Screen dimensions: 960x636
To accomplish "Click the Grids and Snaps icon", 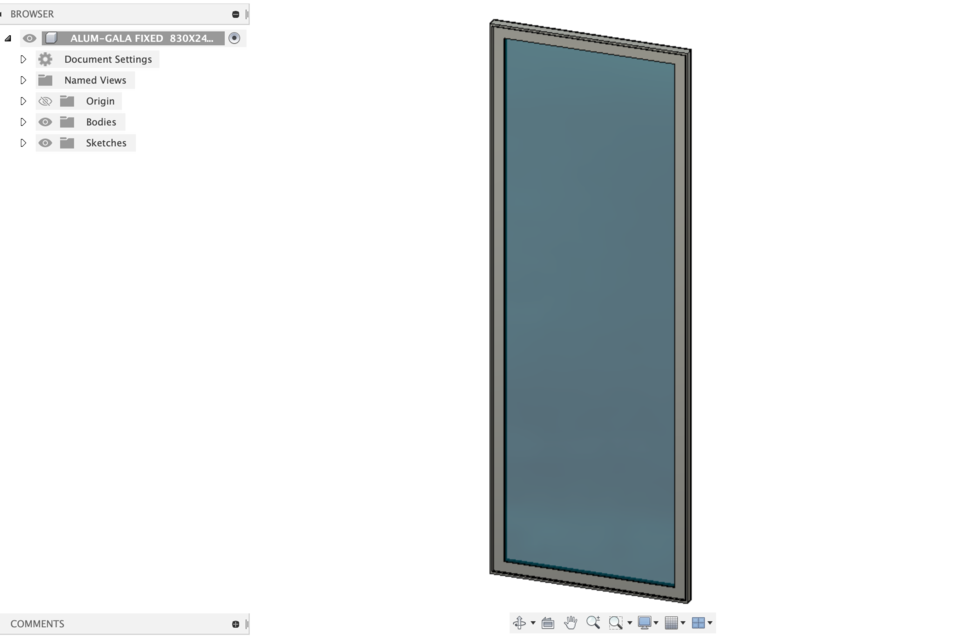I will pos(673,622).
